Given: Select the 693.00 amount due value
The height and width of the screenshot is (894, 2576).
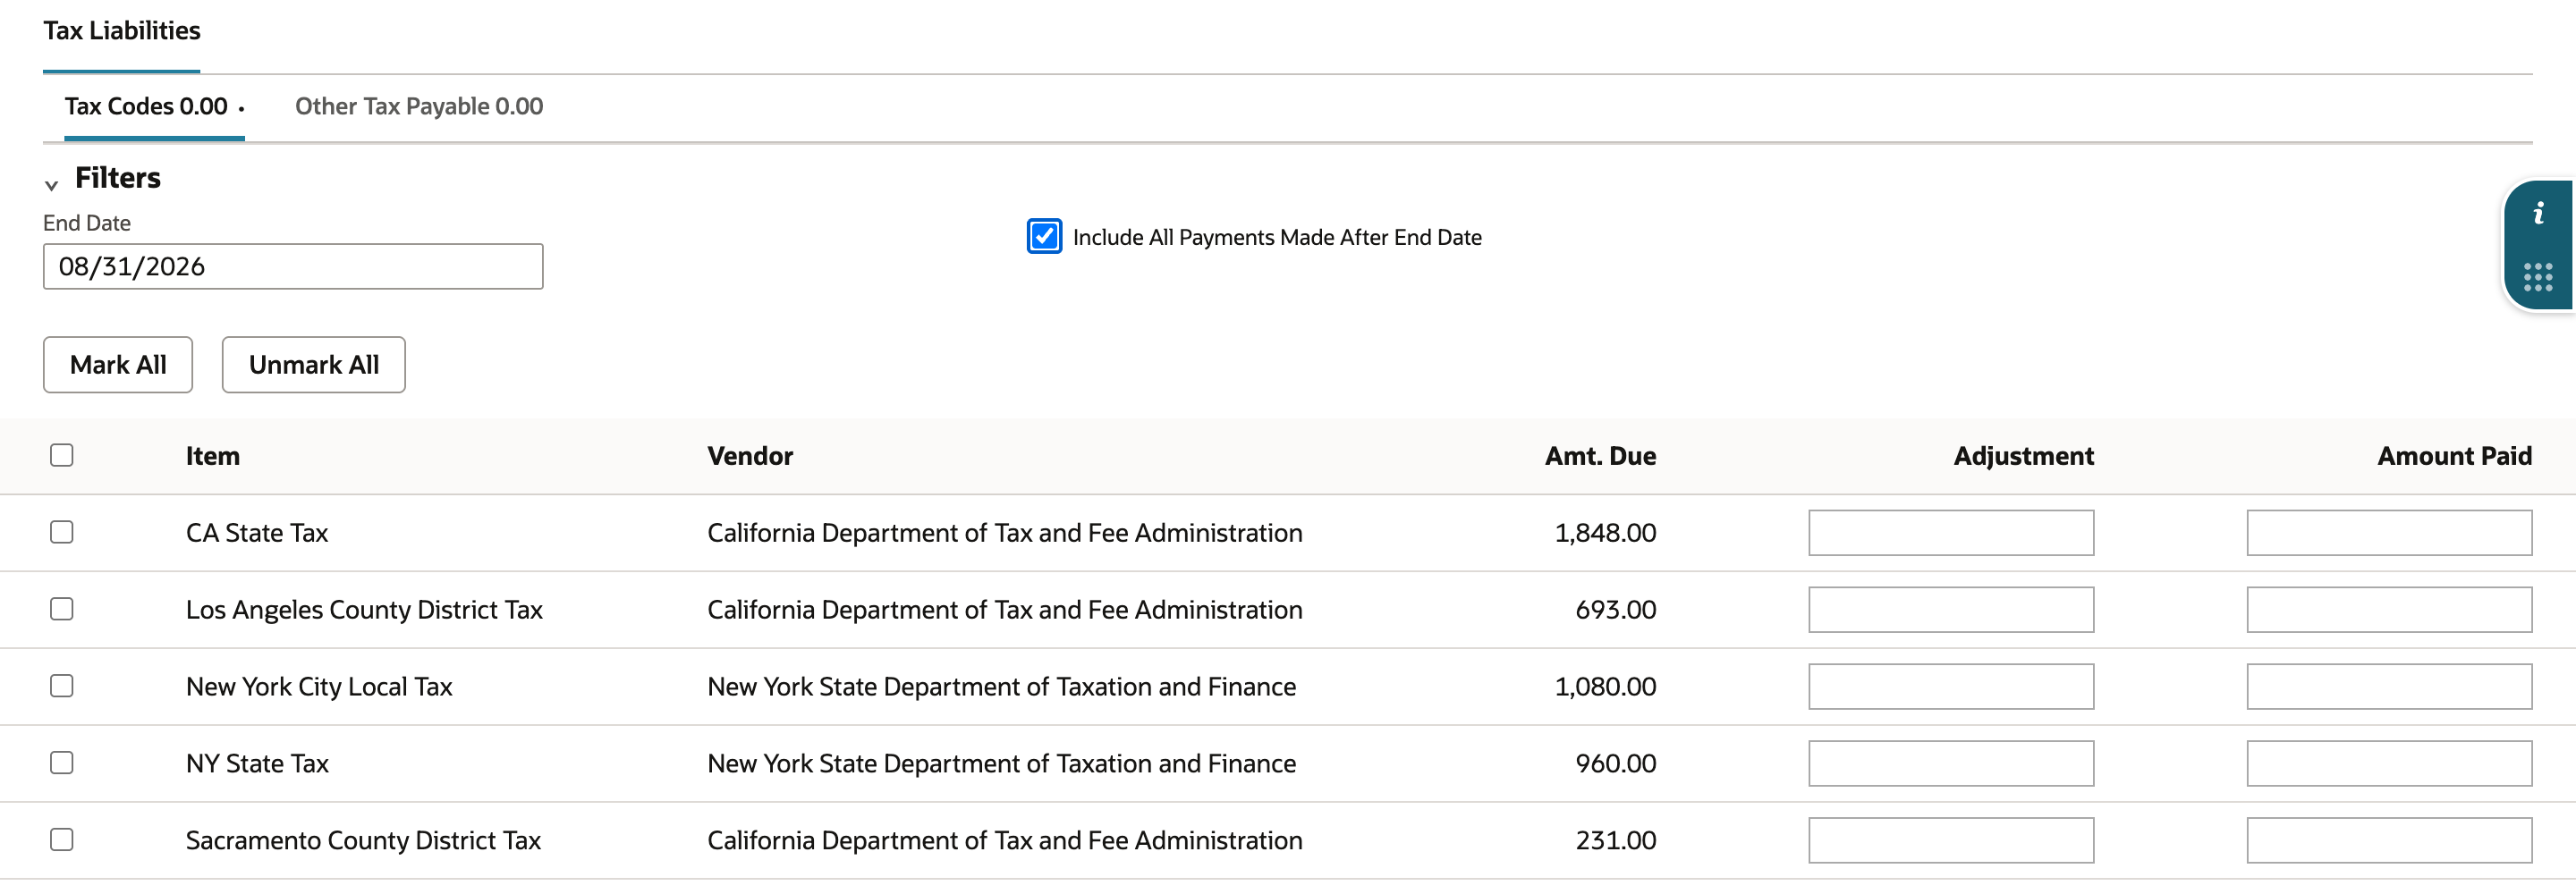Looking at the screenshot, I should pyautogui.click(x=1615, y=610).
